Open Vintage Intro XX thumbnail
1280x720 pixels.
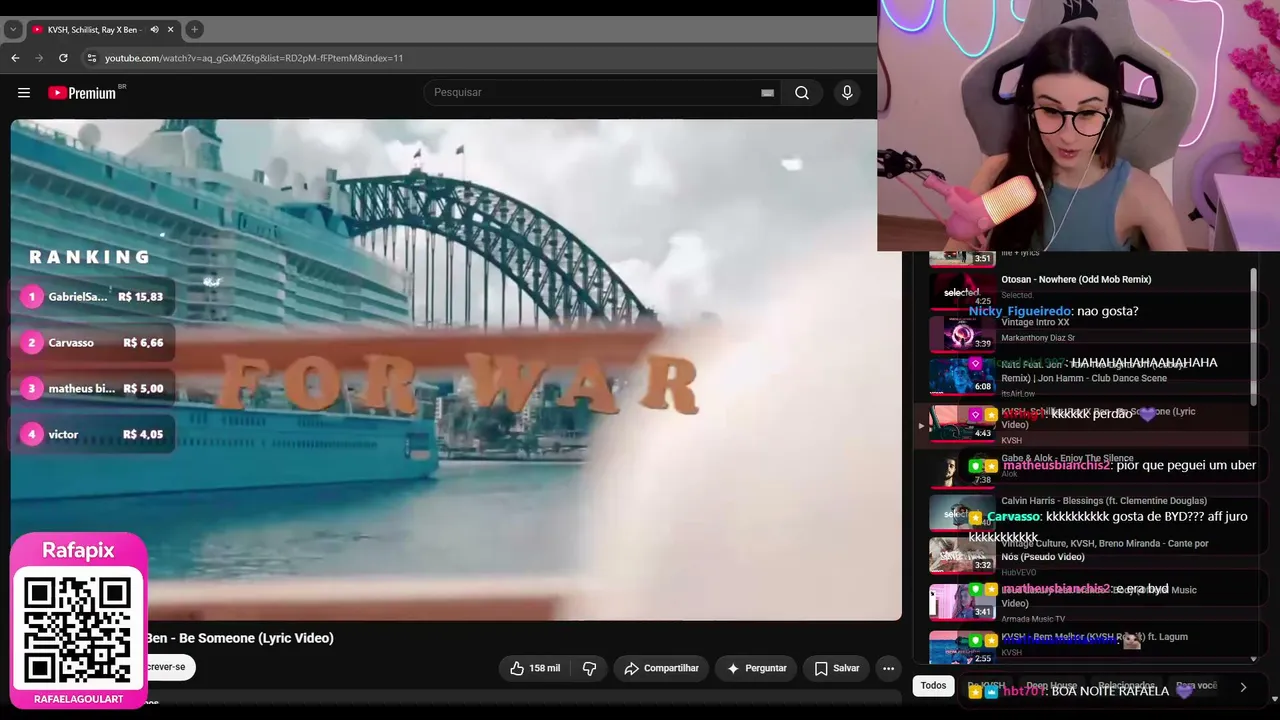[962, 333]
